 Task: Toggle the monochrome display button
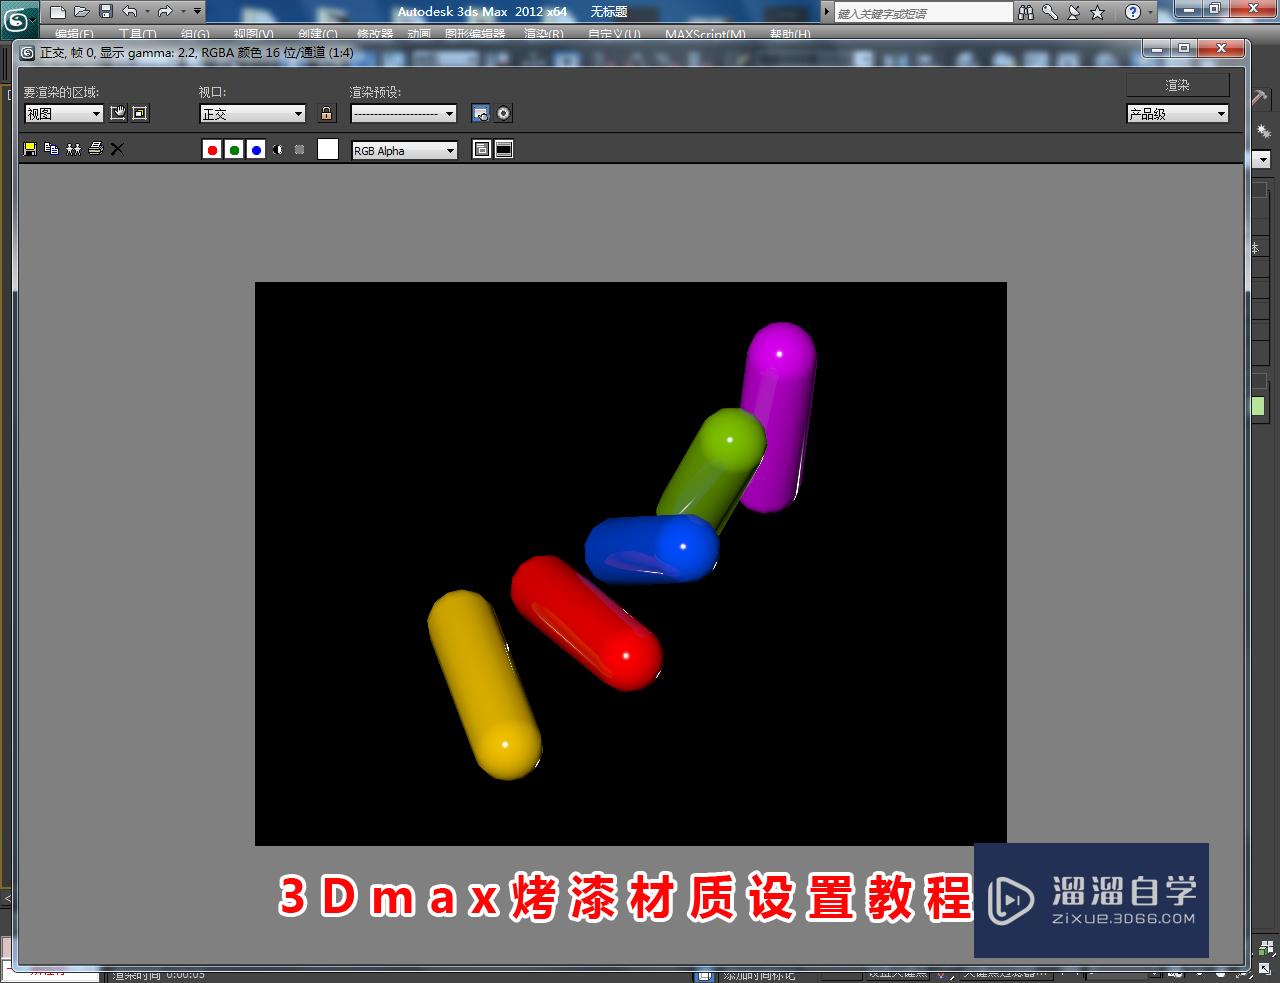pyautogui.click(x=299, y=150)
